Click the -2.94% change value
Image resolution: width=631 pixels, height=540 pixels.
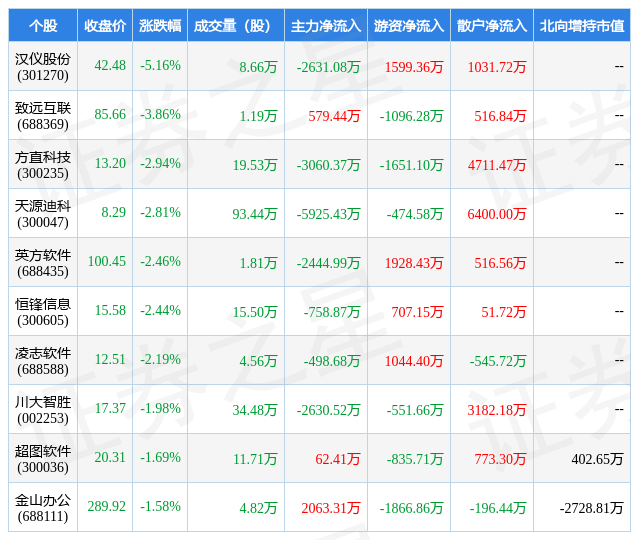tap(160, 163)
